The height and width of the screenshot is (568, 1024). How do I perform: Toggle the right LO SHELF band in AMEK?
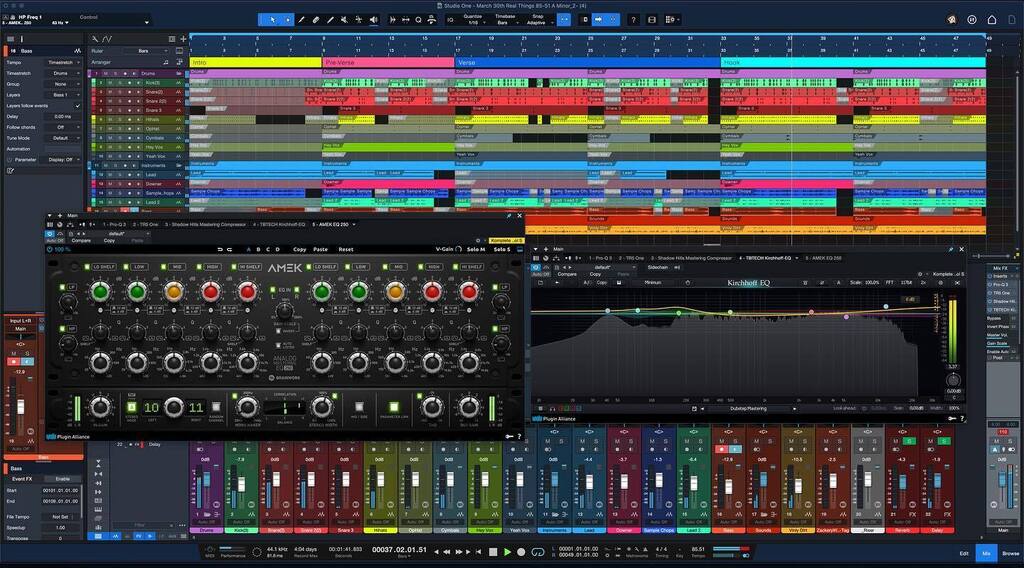310,266
